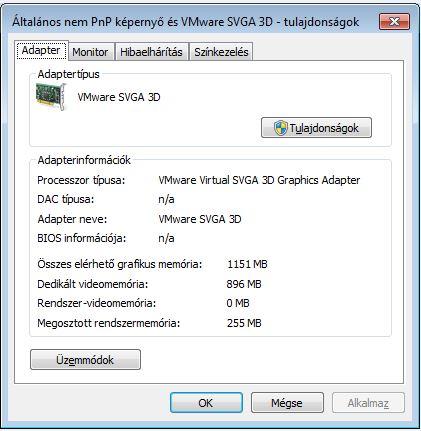Click the Adapterinformációk group label

click(84, 160)
